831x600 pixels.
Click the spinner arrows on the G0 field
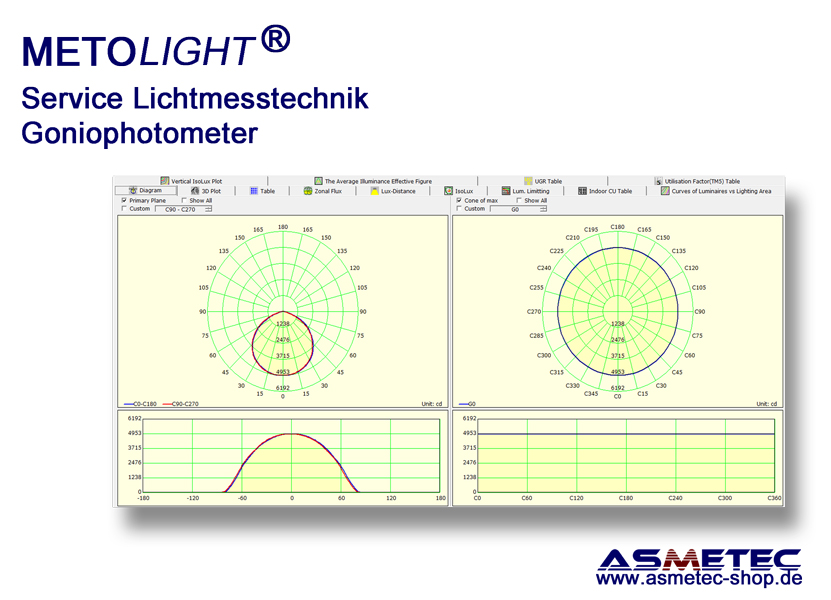543,209
